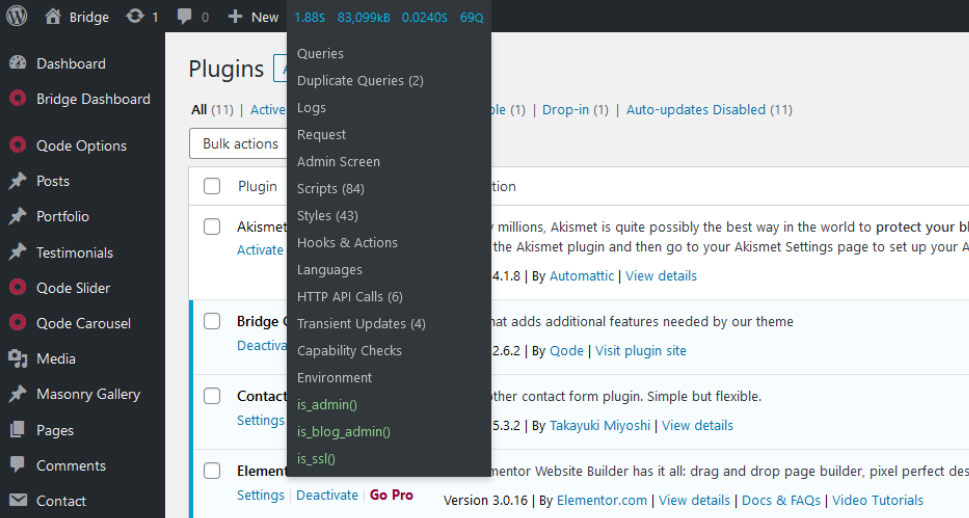View details for Elementor plugin
The width and height of the screenshot is (969, 518).
point(694,500)
